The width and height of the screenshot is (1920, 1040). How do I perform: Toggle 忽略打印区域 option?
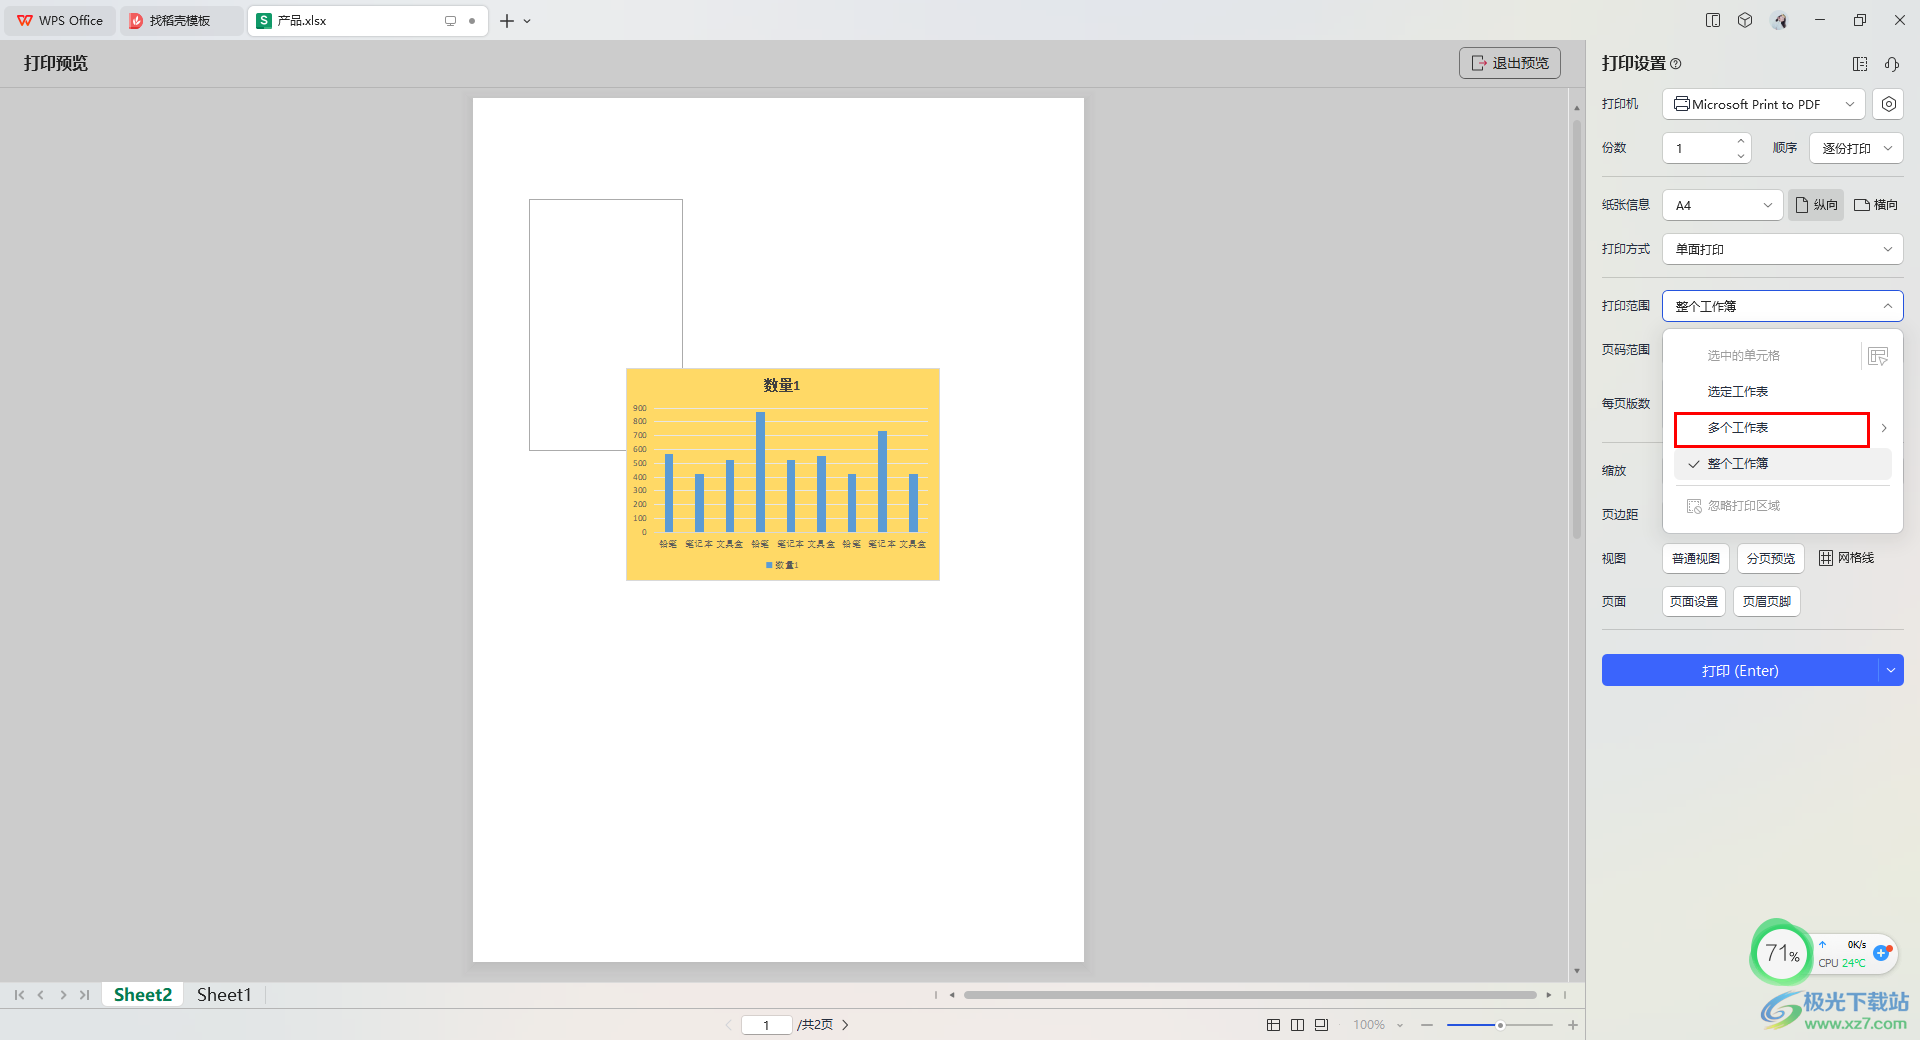pyautogui.click(x=1734, y=506)
